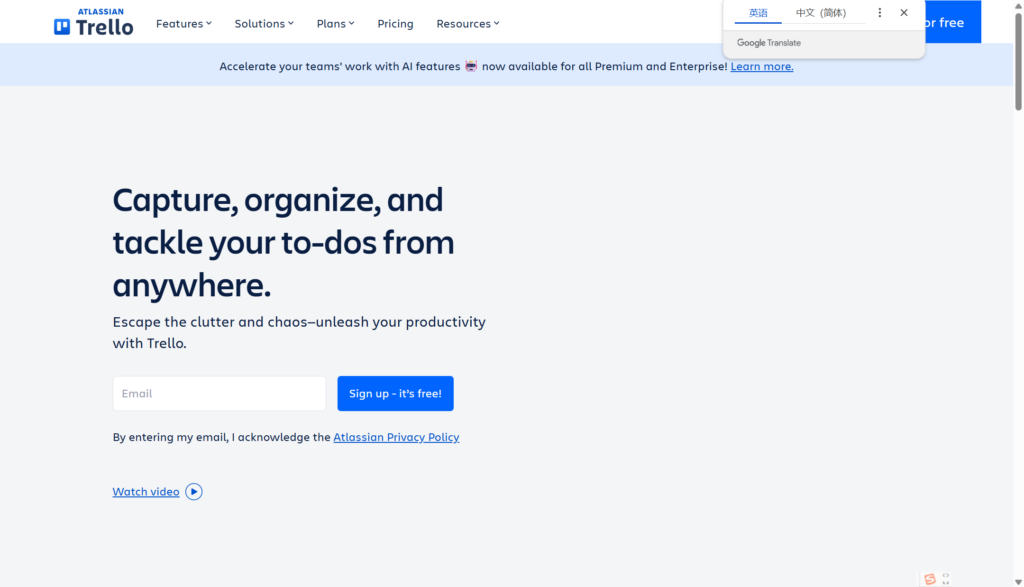Select the 英语 tab in Translate popup
Image resolution: width=1024 pixels, height=587 pixels.
pyautogui.click(x=758, y=13)
